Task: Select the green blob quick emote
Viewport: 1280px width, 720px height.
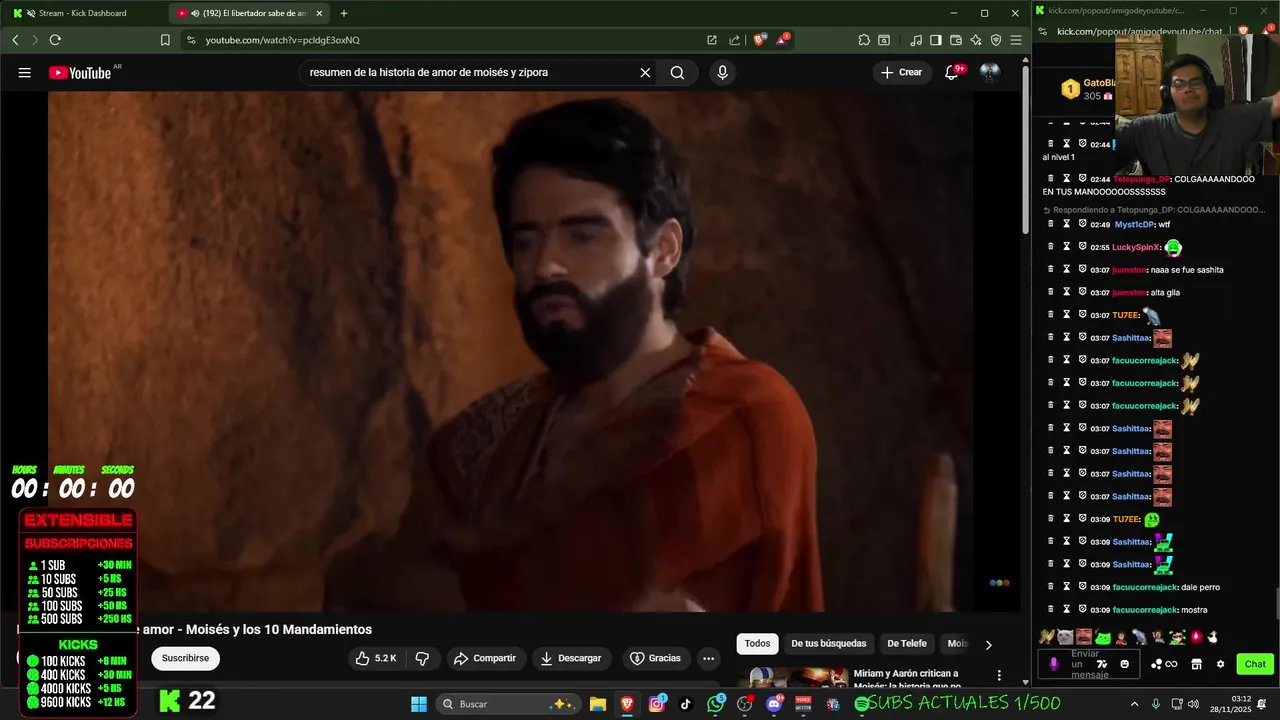Action: (x=1102, y=637)
